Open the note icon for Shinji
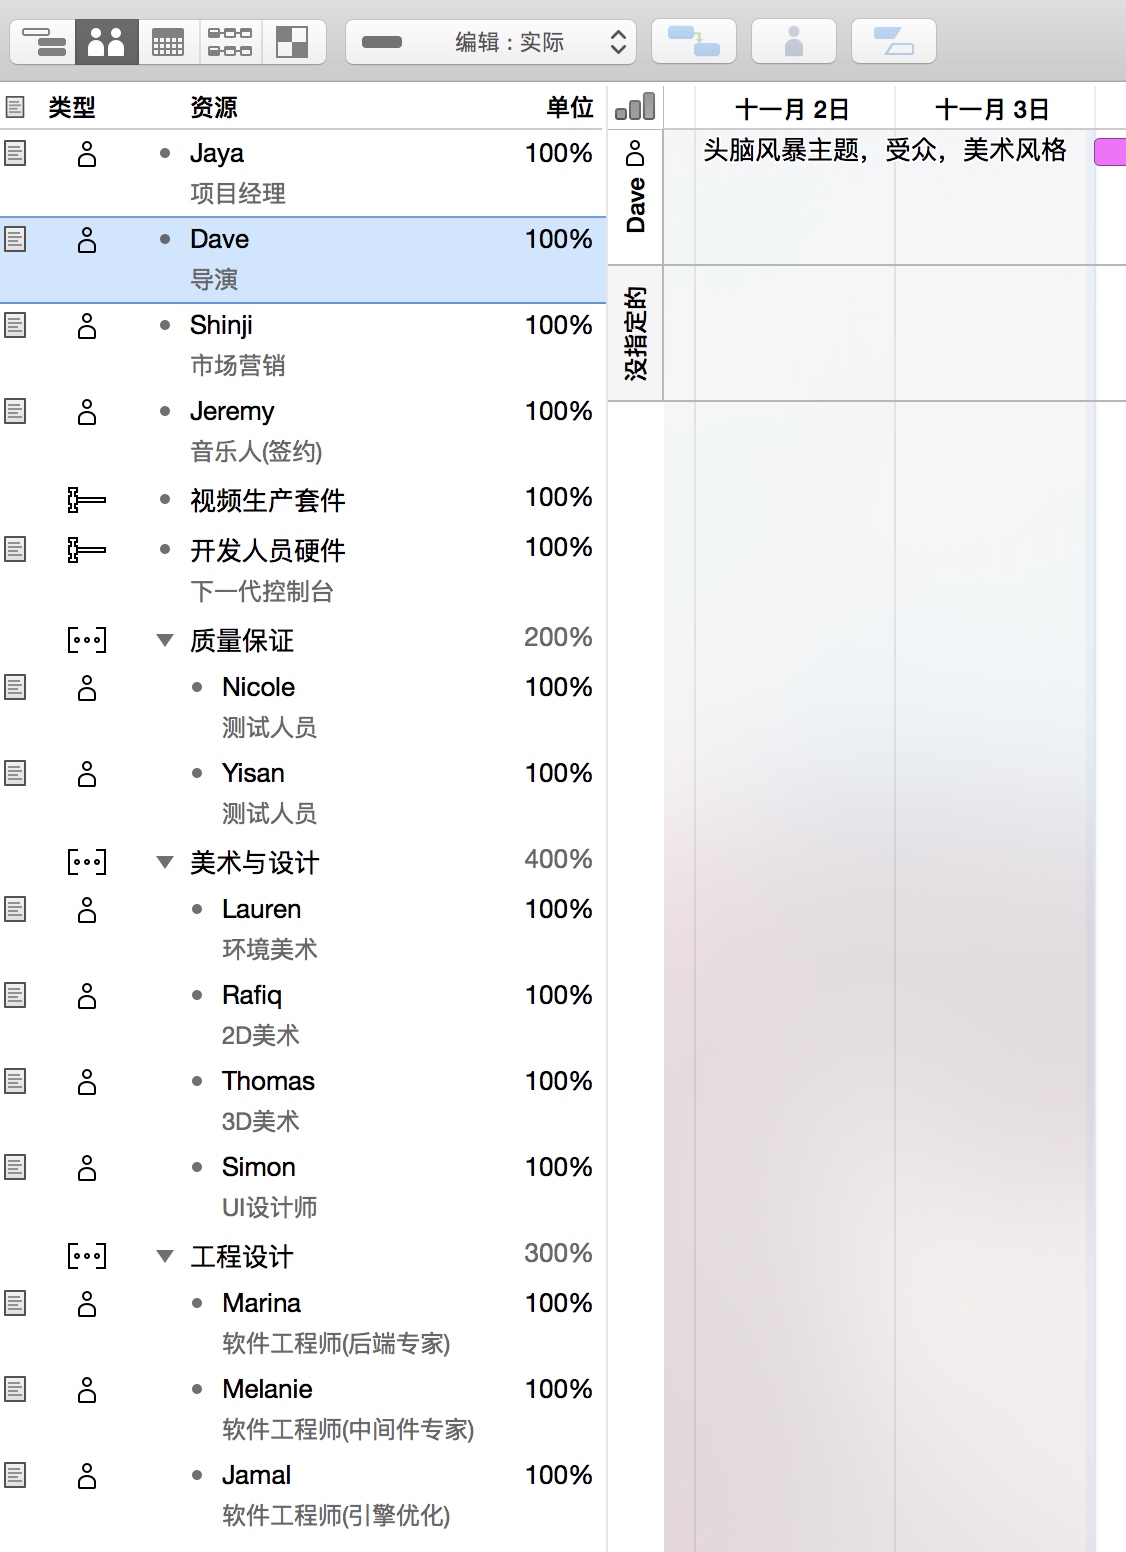 pos(15,325)
